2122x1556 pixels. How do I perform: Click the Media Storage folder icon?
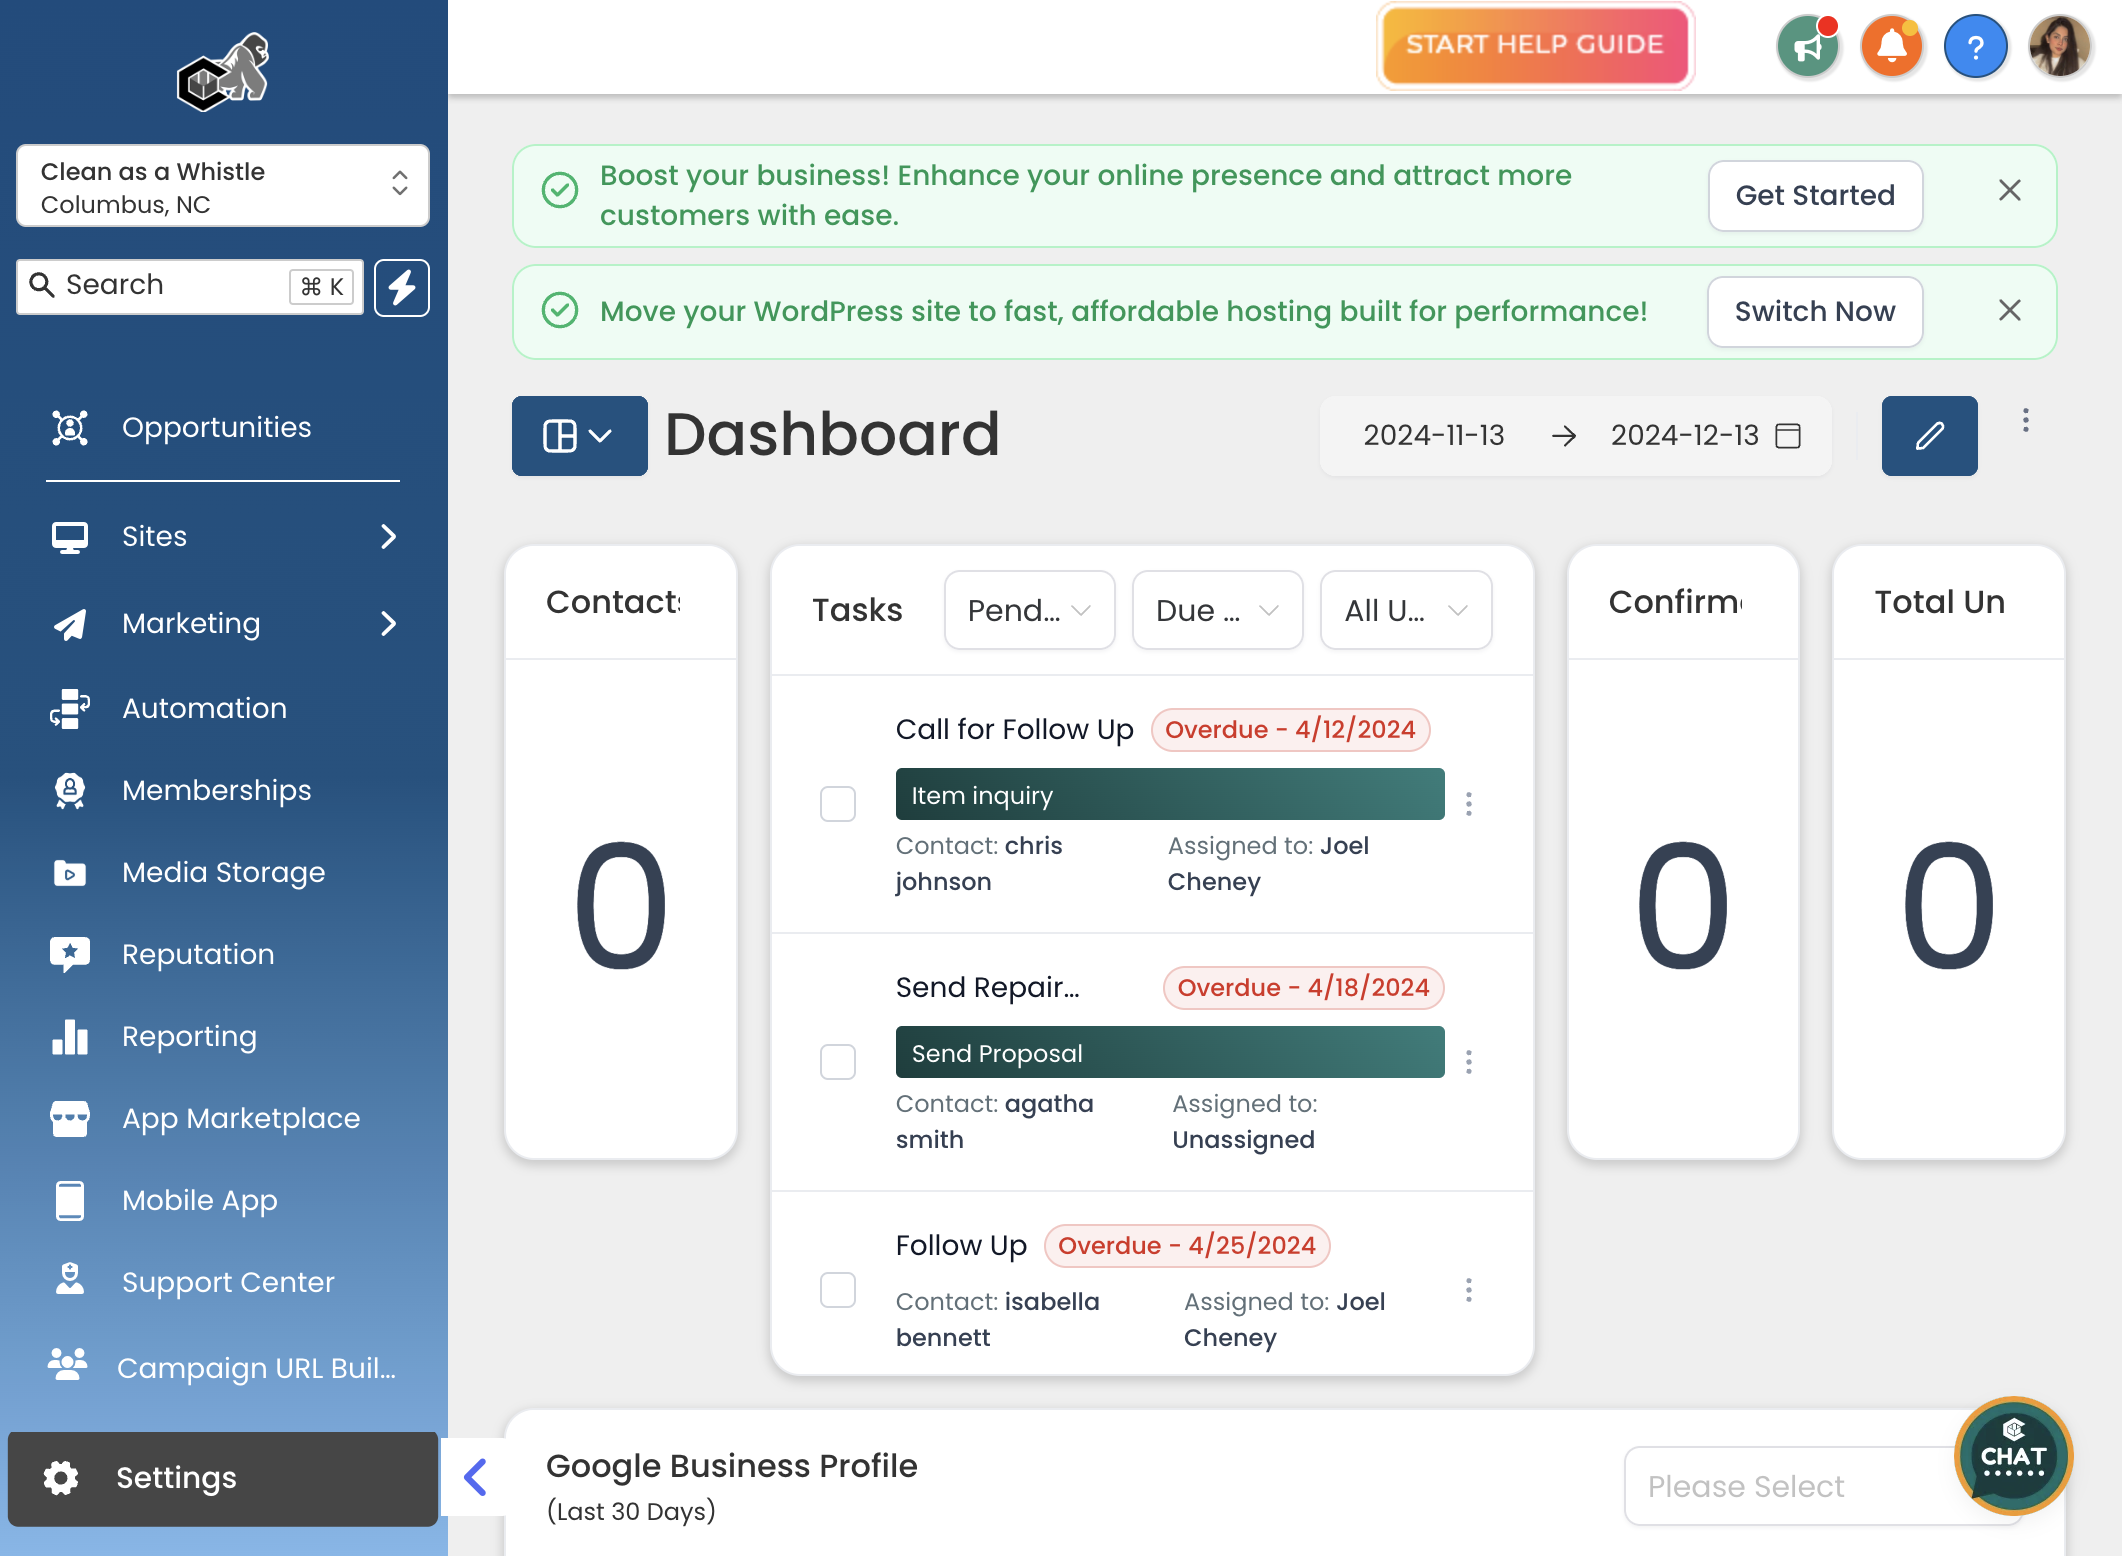tap(70, 873)
